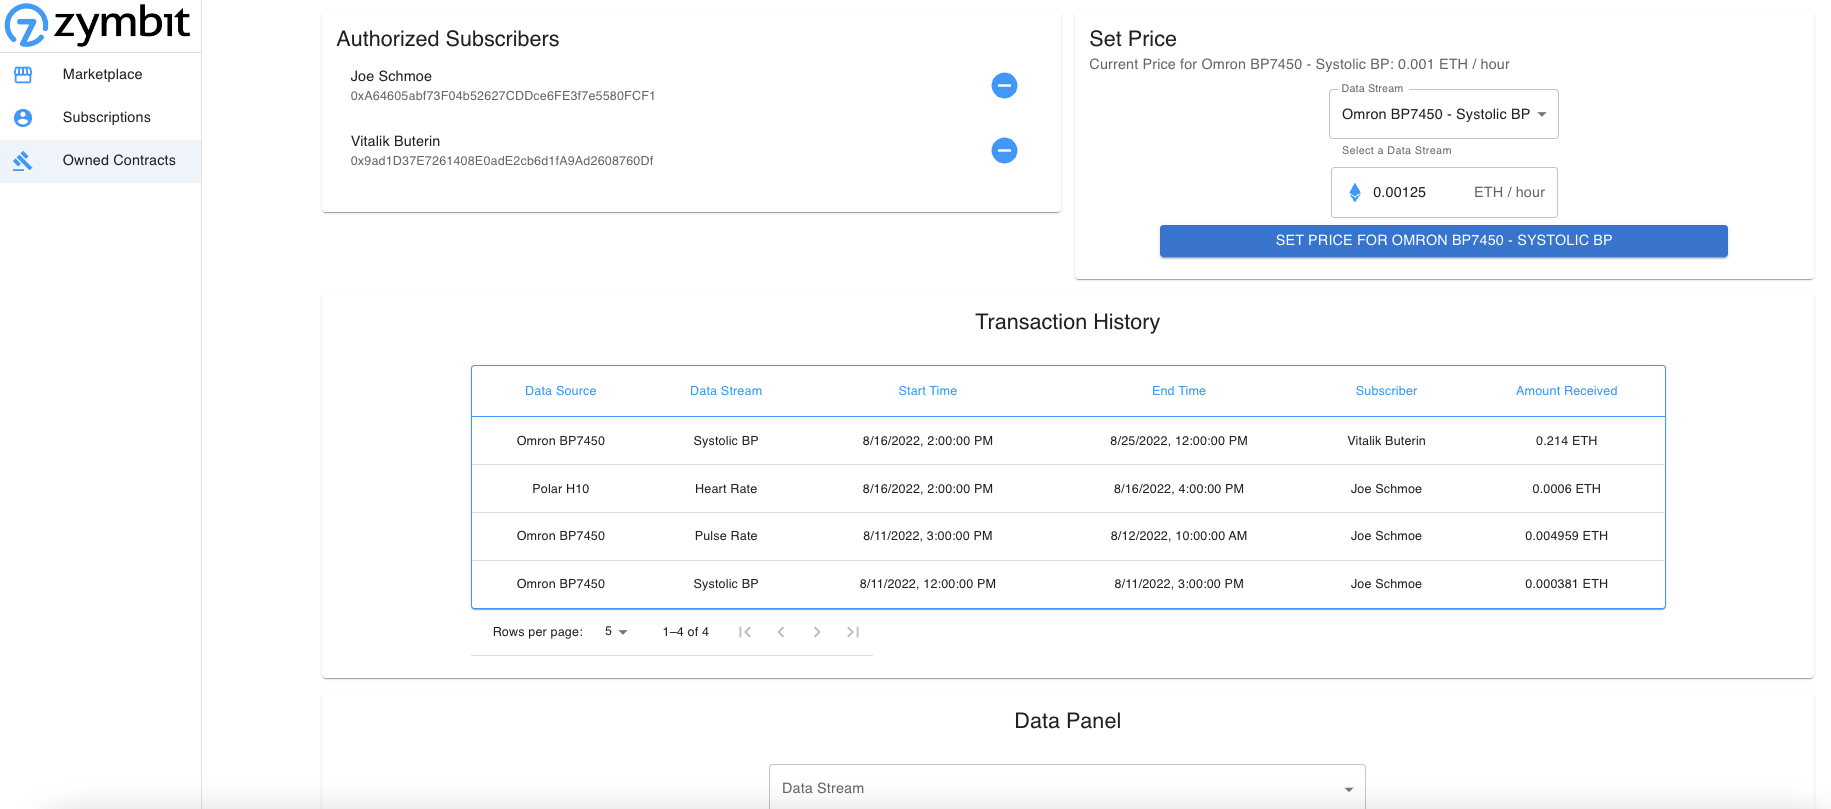Click the 8/11/2022, 12:00:00 PM start time
The width and height of the screenshot is (1831, 809).
click(927, 584)
